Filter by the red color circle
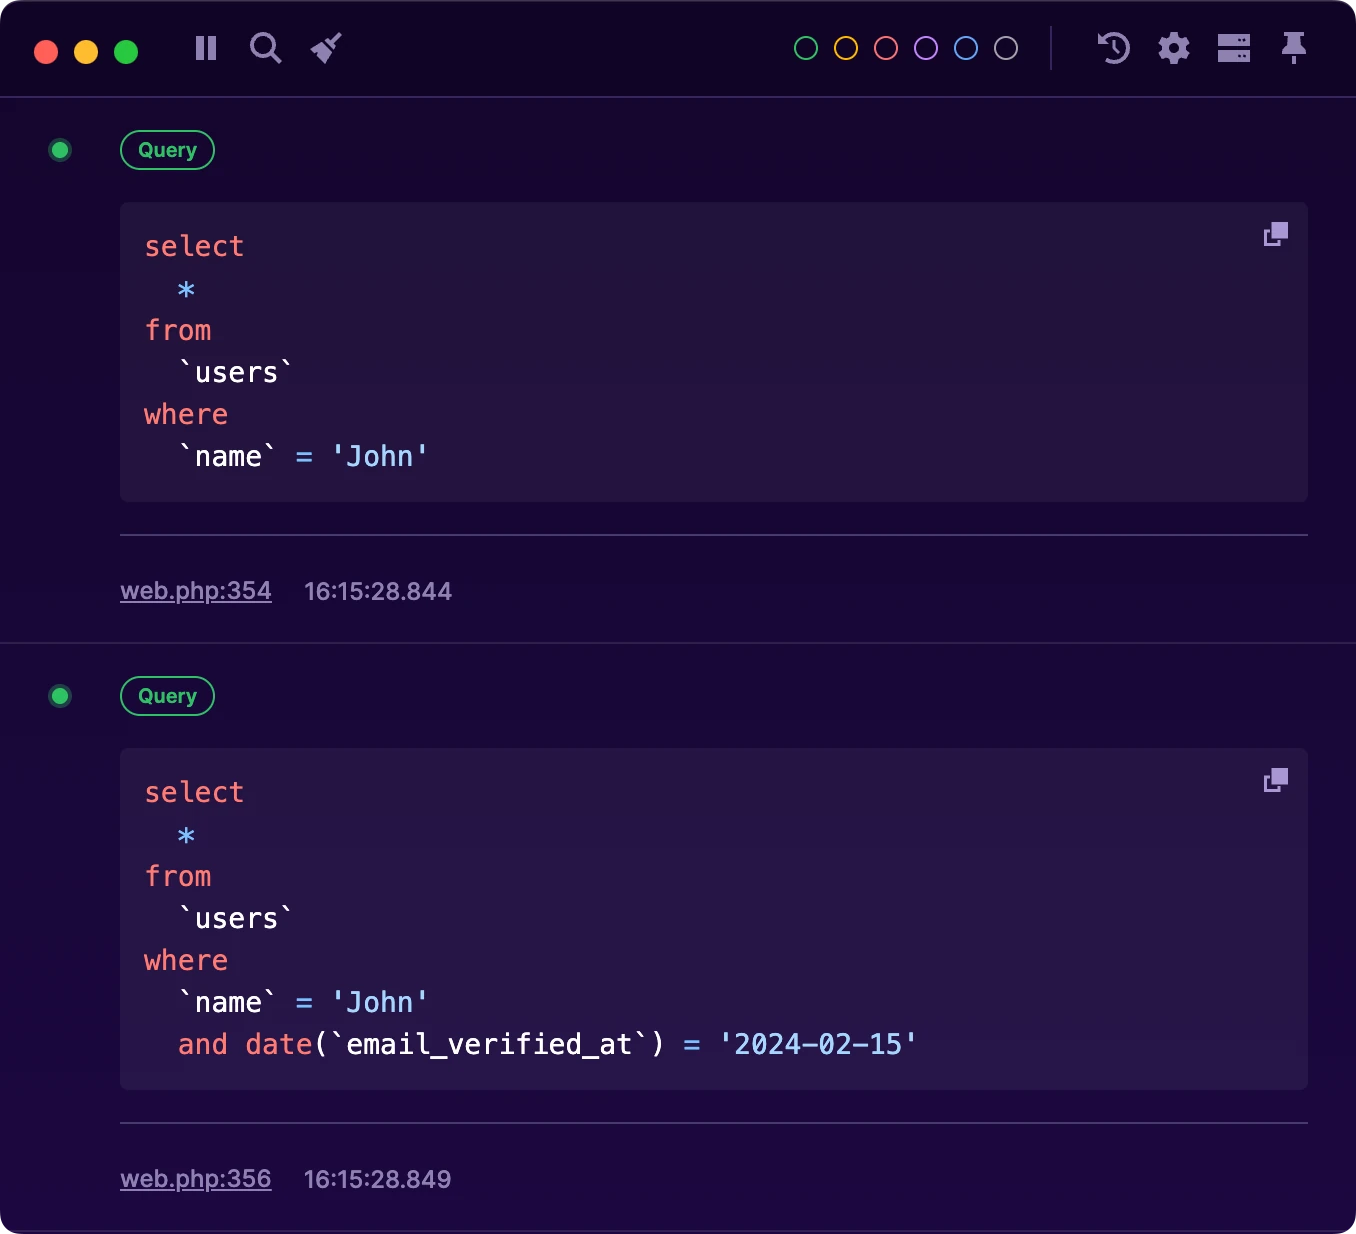 (886, 48)
